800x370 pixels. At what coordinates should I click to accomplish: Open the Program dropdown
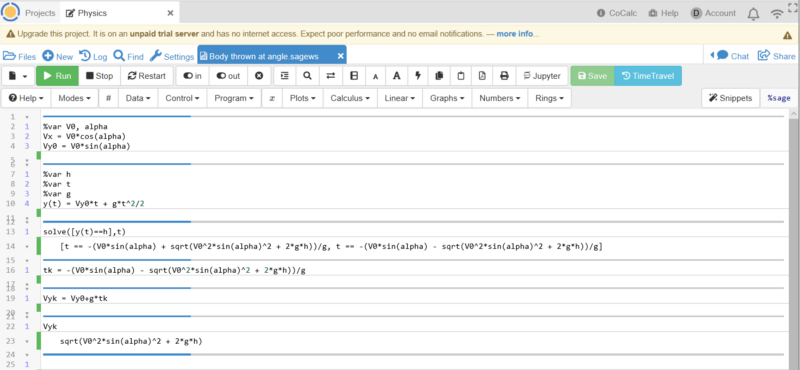coord(234,98)
